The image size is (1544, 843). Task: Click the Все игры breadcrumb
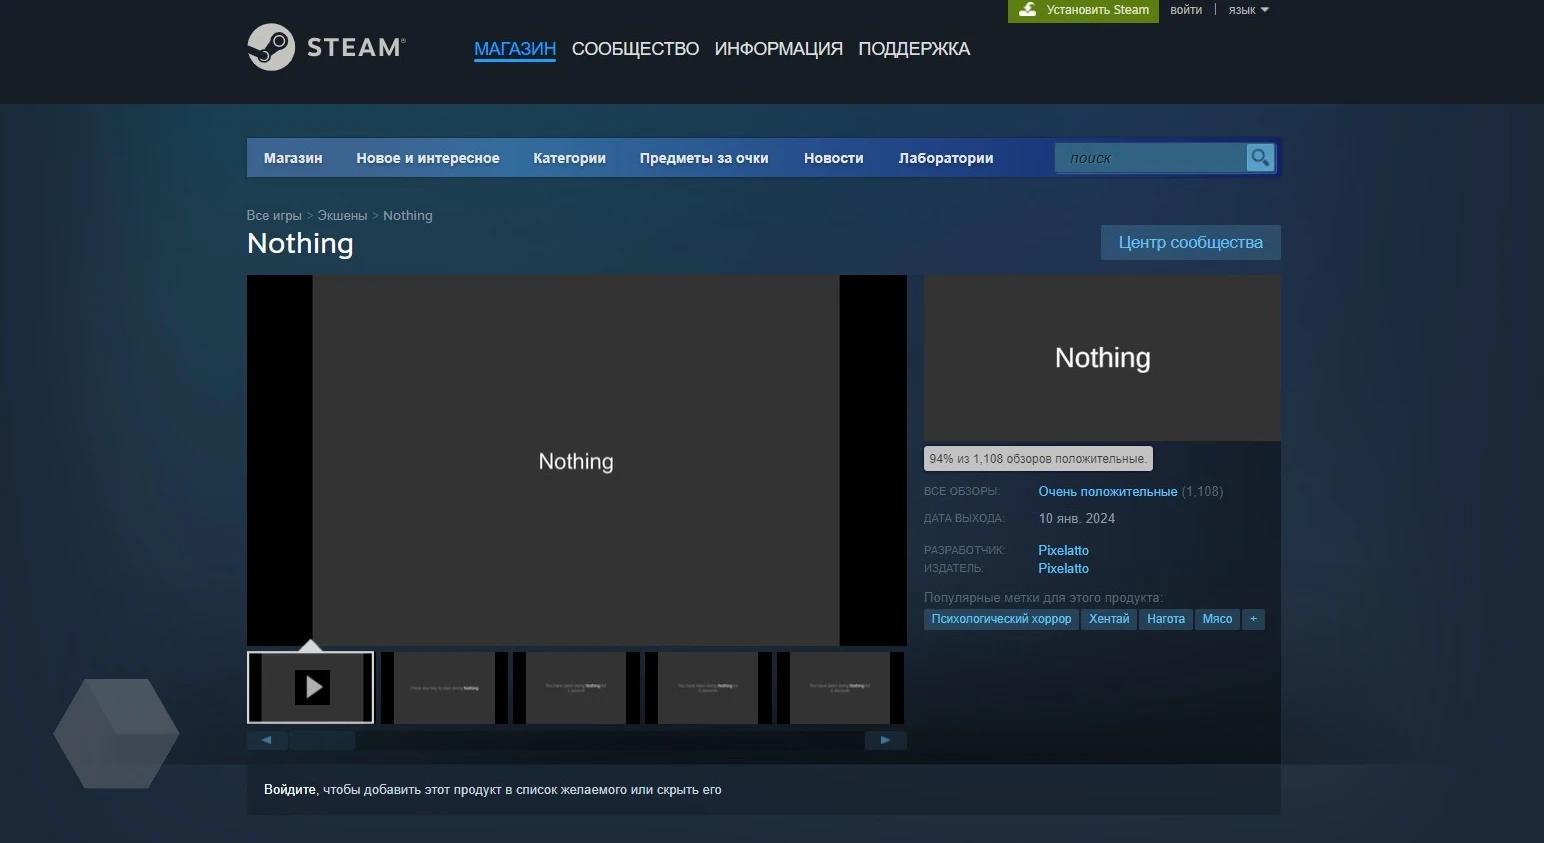(x=274, y=215)
